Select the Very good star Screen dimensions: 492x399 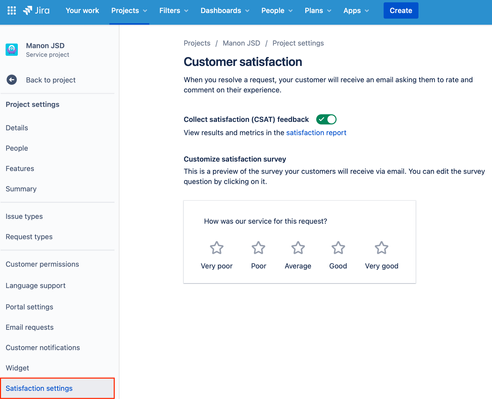381,248
